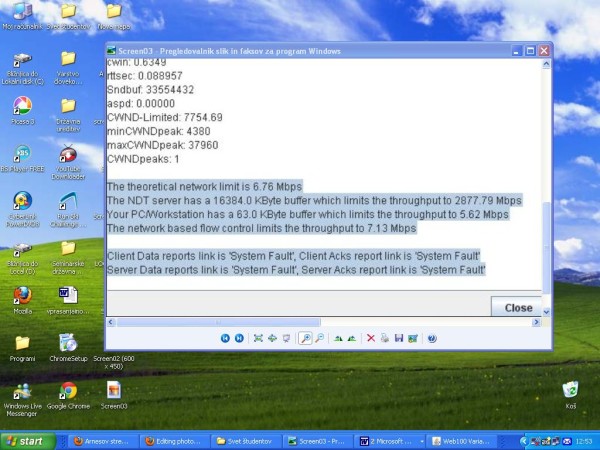The height and width of the screenshot is (450, 600).
Task: Open the viewer Help icon
Action: tap(431, 338)
